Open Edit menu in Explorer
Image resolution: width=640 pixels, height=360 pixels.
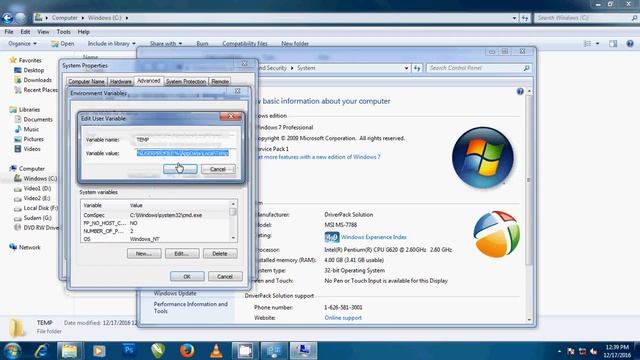click(25, 31)
